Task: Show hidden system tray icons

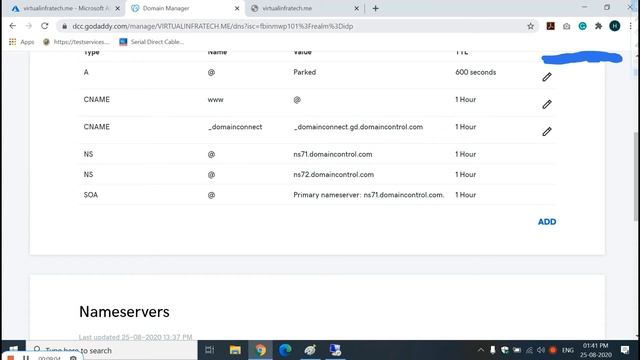Action: click(x=480, y=350)
